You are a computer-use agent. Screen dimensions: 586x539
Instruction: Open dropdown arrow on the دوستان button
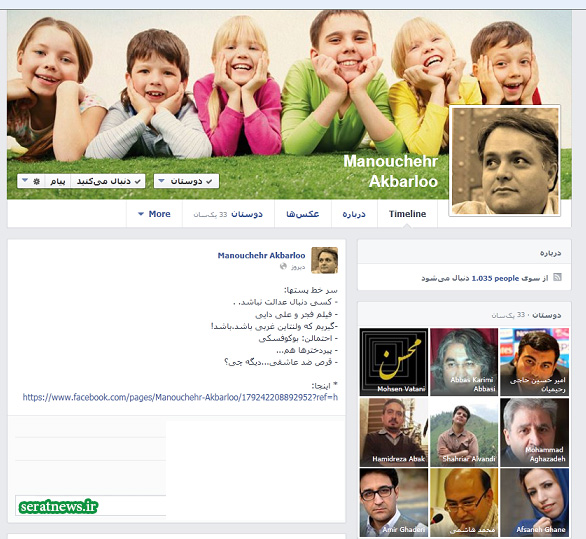(161, 181)
